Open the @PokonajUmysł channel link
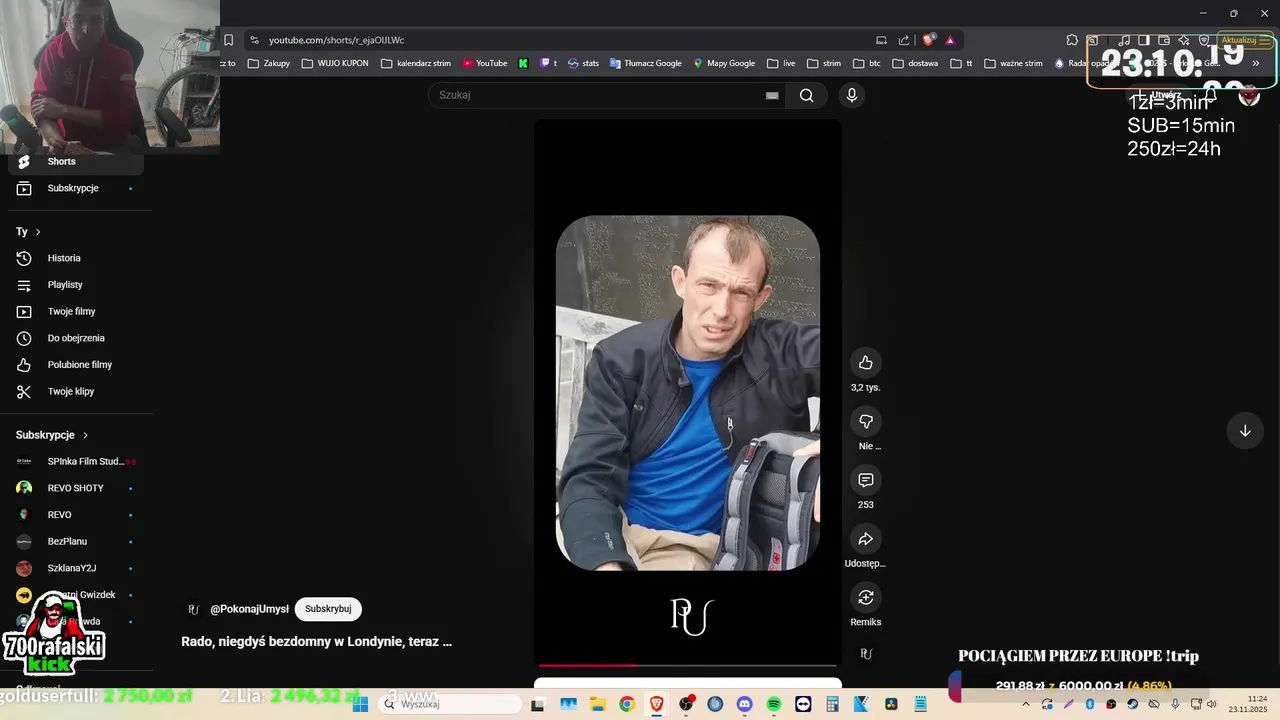The image size is (1280, 720). pos(249,609)
